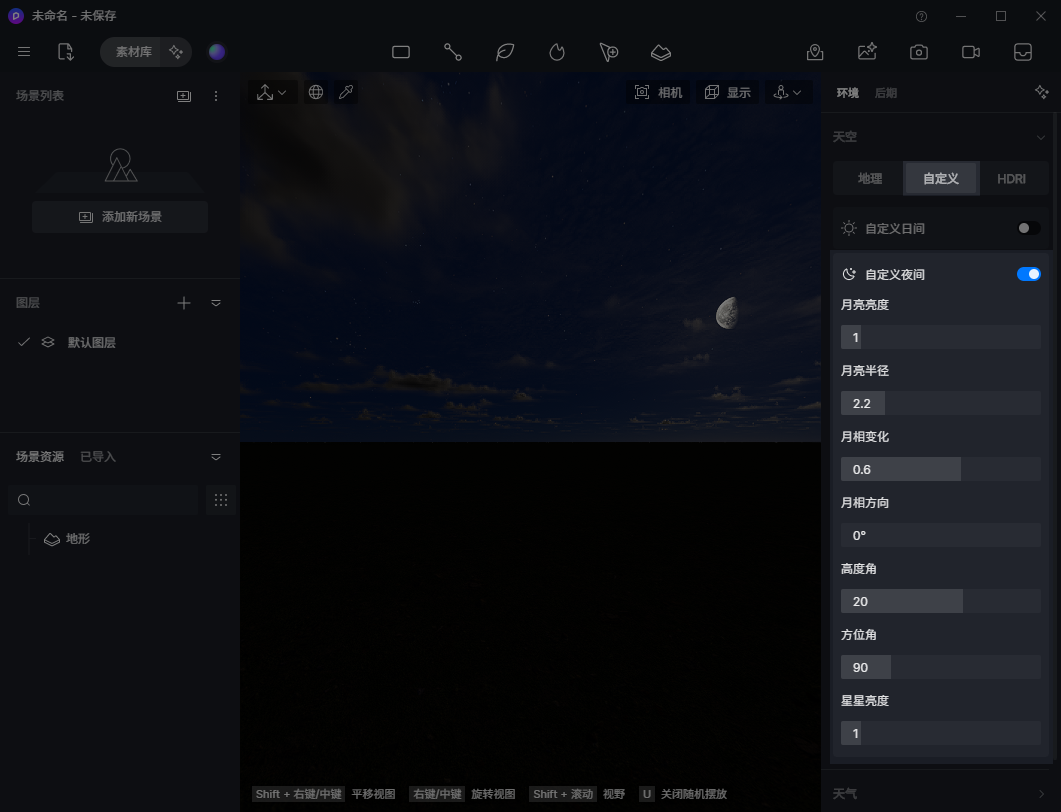
Task: Collapse the 天空 section chevron
Action: click(1041, 137)
